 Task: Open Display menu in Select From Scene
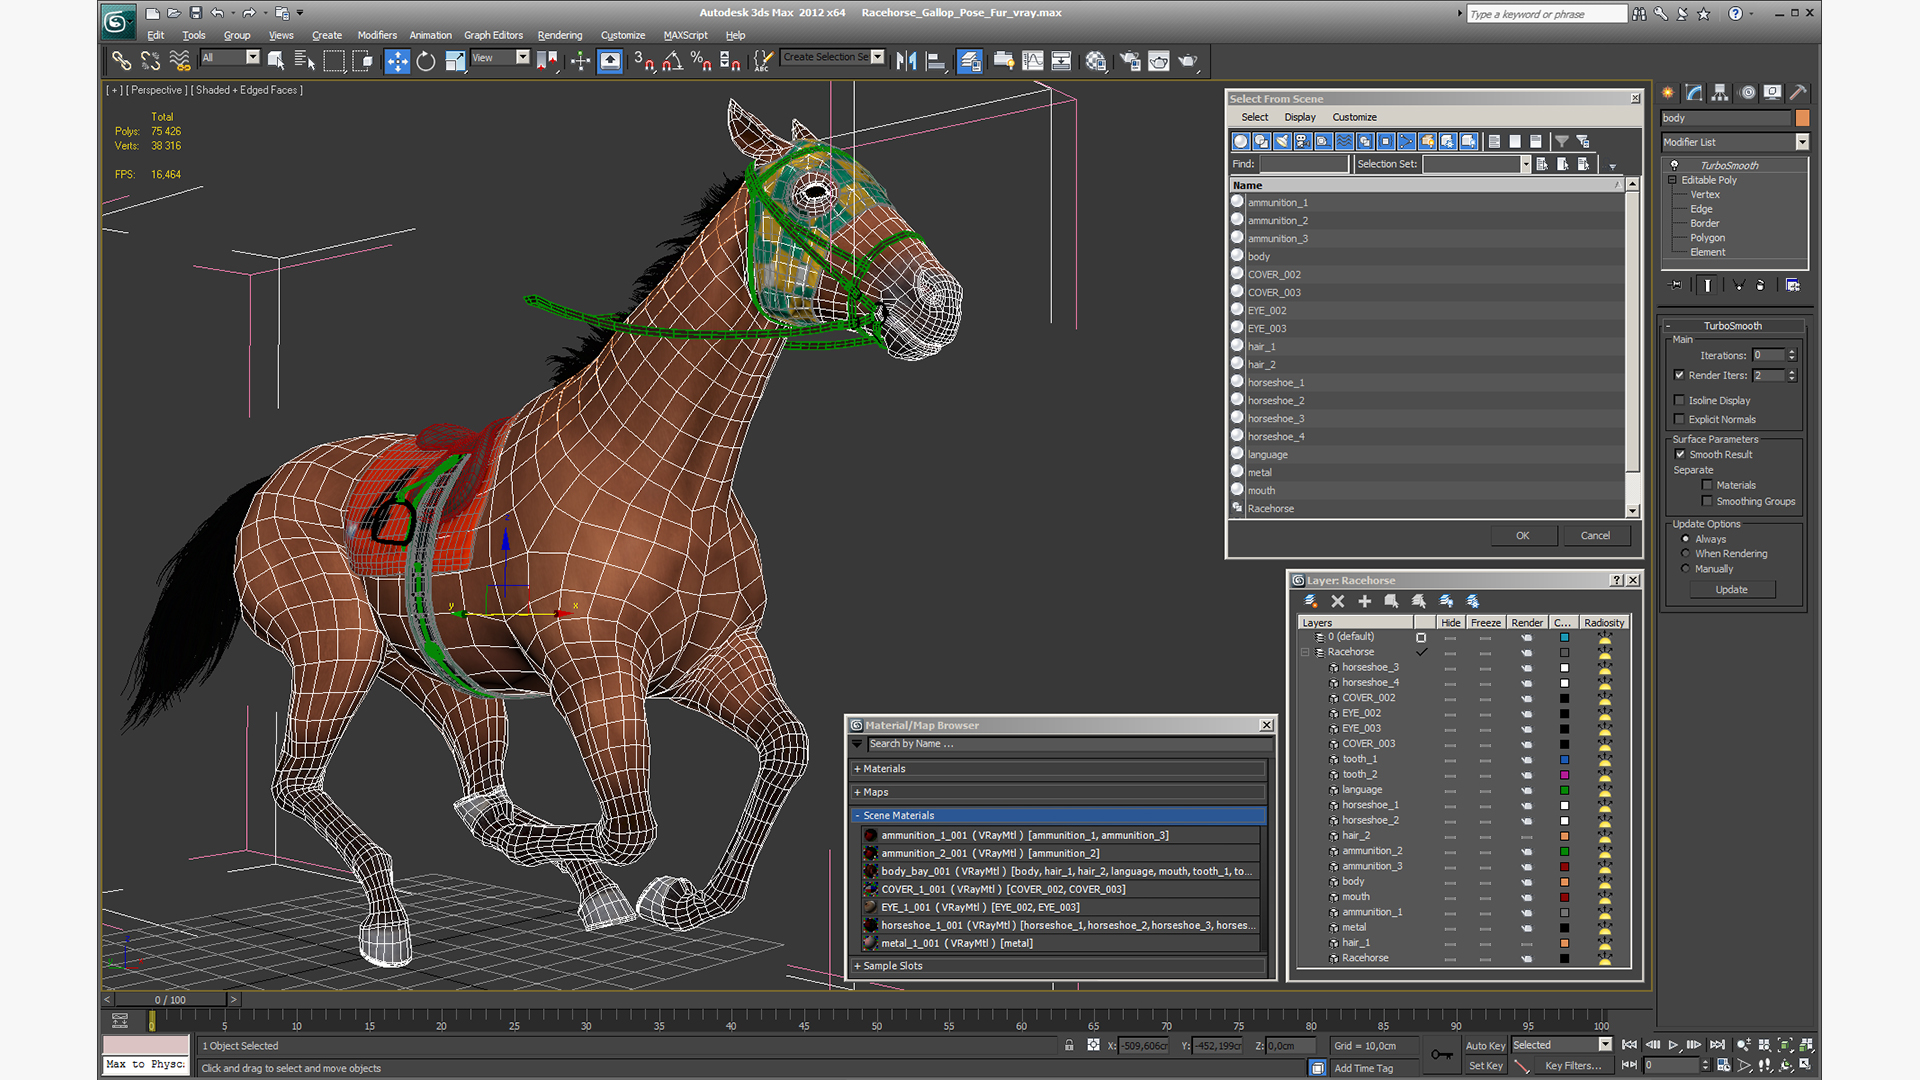point(1299,117)
